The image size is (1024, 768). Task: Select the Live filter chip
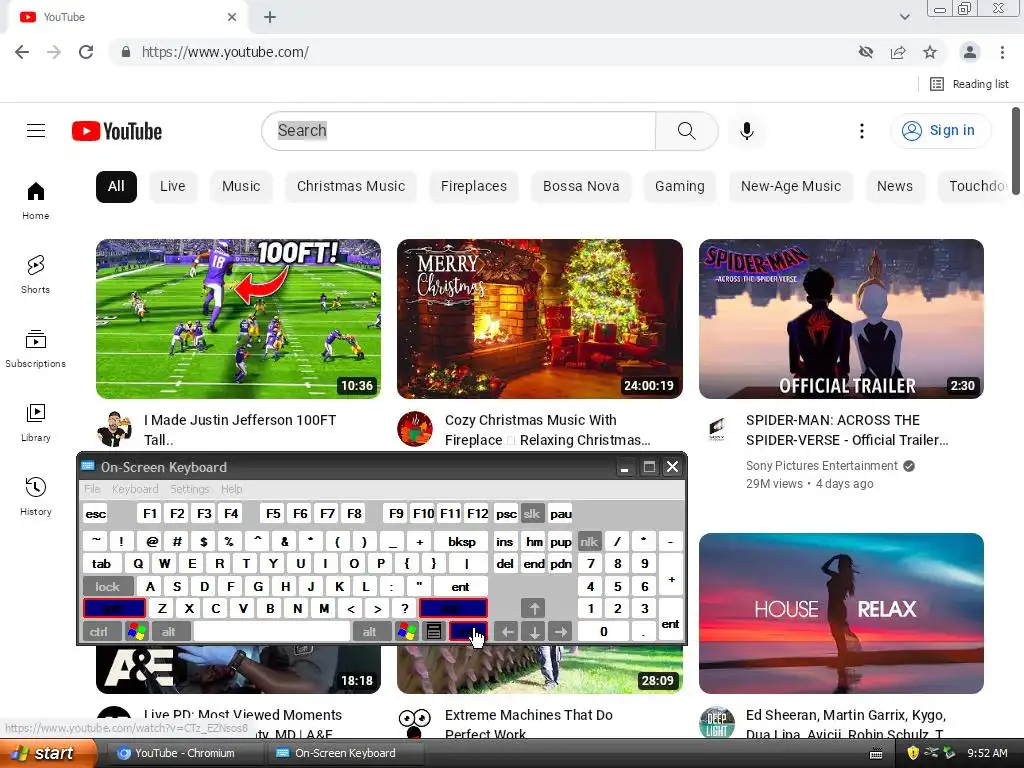[172, 186]
